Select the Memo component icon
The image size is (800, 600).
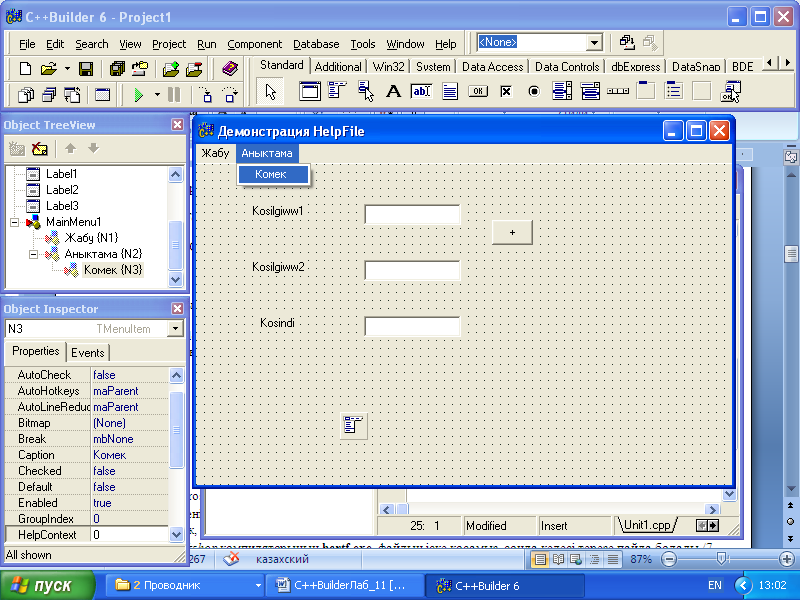point(449,91)
